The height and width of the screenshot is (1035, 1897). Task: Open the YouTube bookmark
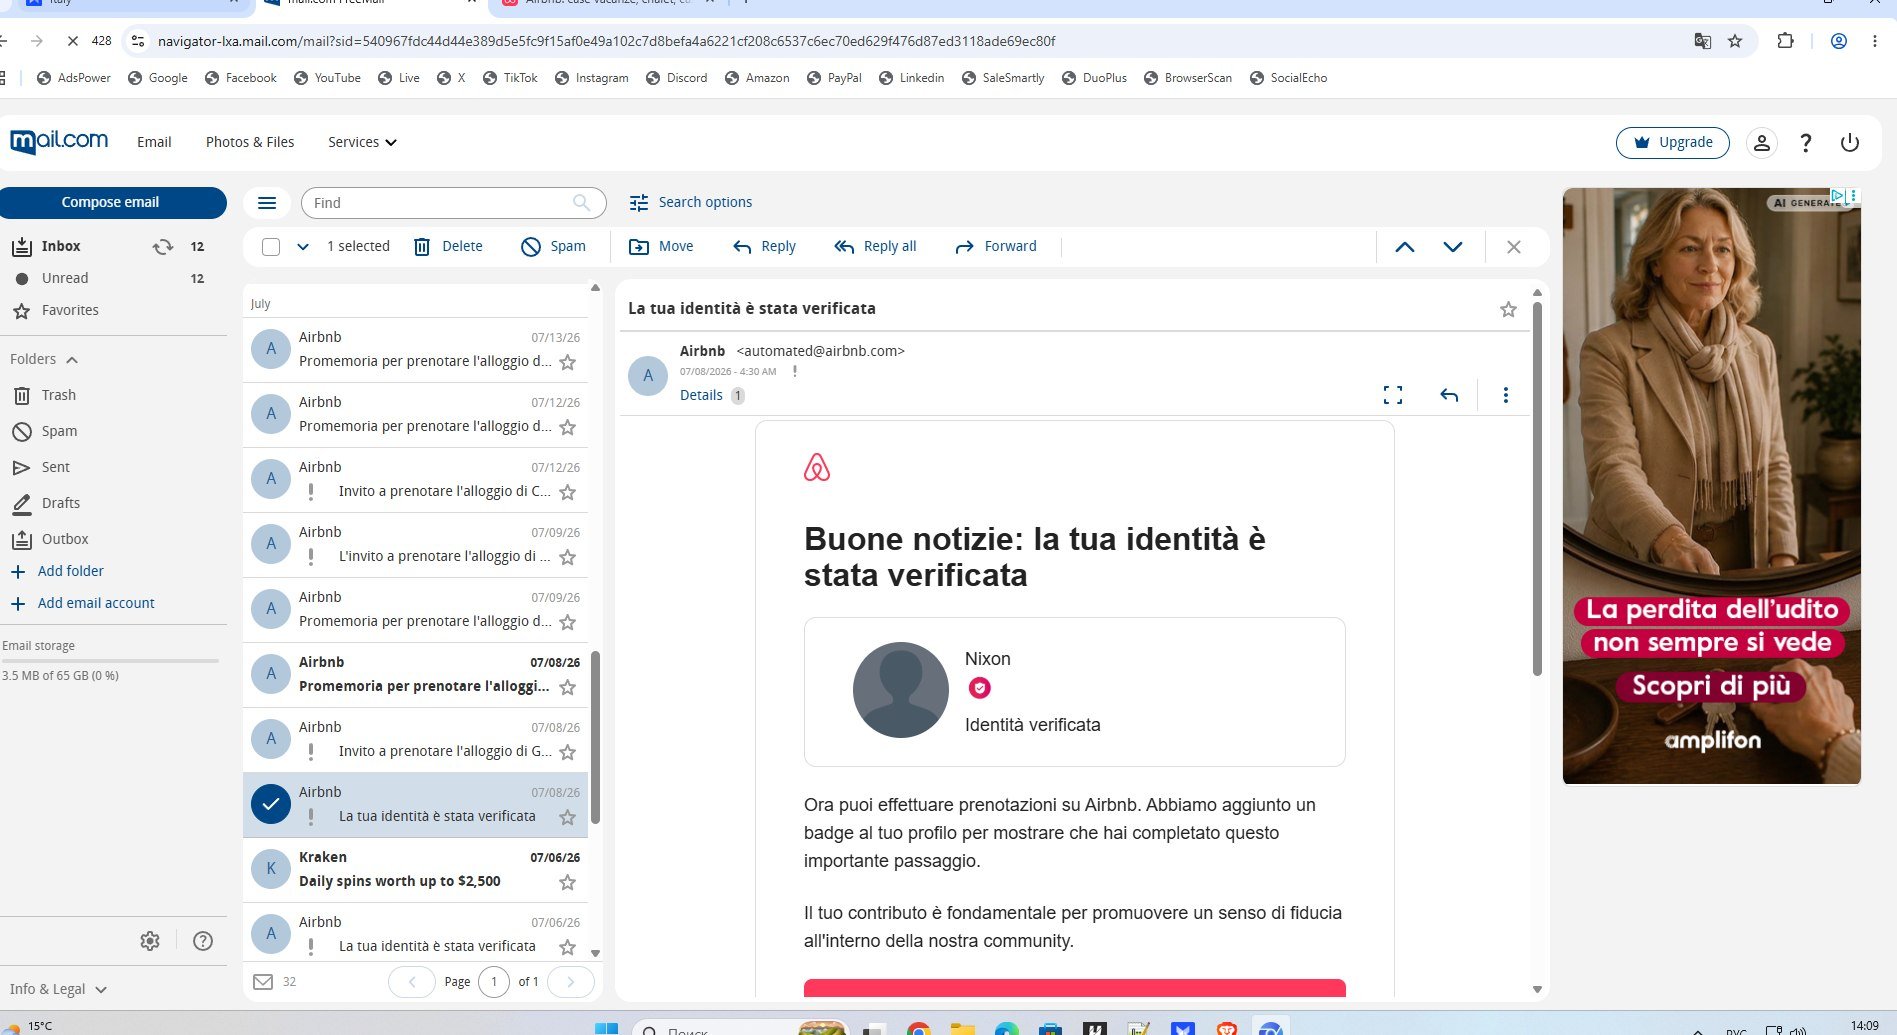tap(327, 78)
